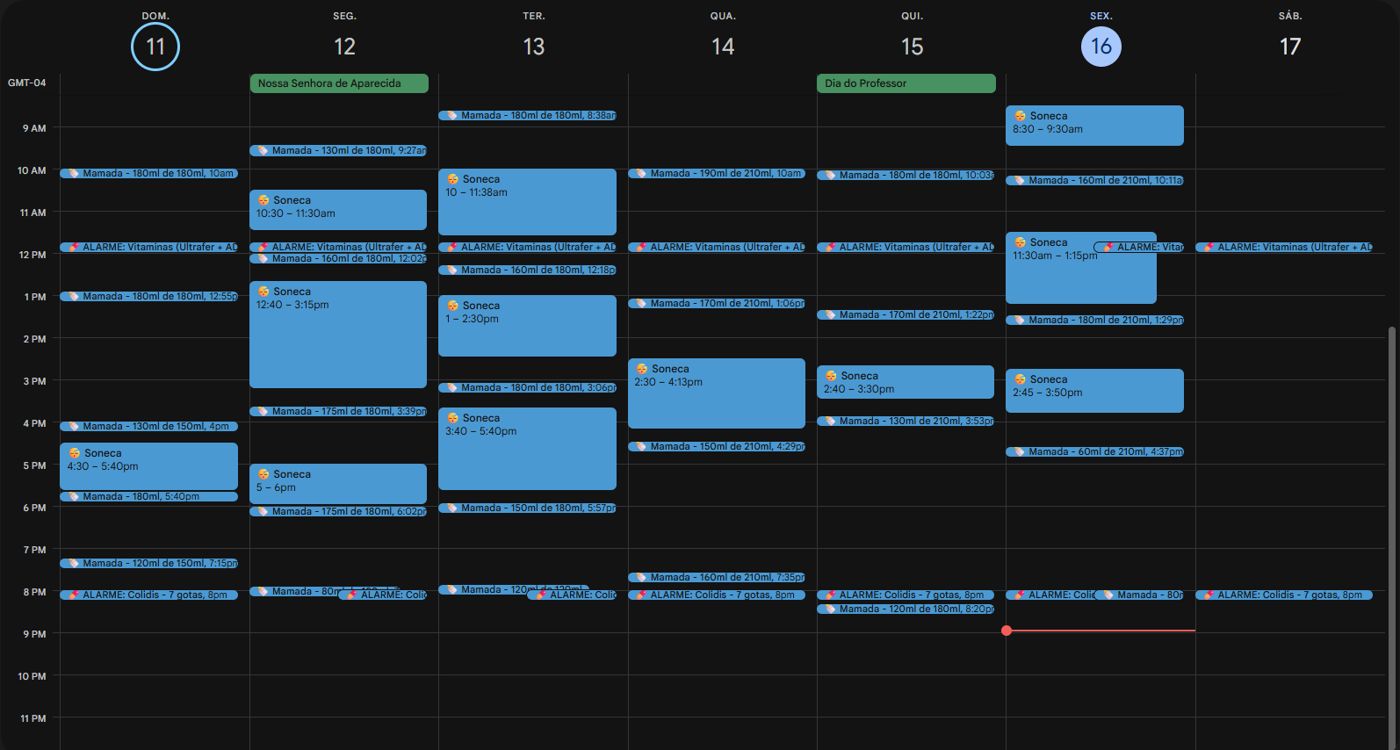
Task: Open the Soneca 3:40 – 5:40pm event
Action: [x=527, y=449]
